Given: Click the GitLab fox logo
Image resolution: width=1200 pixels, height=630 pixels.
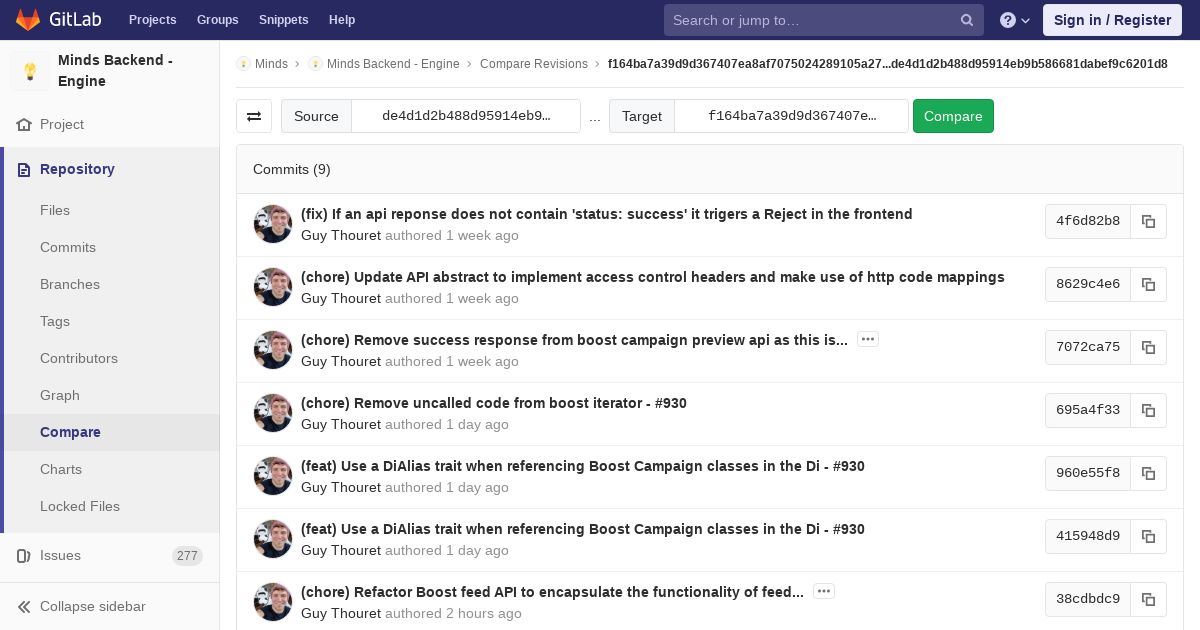Looking at the screenshot, I should 28,20.
